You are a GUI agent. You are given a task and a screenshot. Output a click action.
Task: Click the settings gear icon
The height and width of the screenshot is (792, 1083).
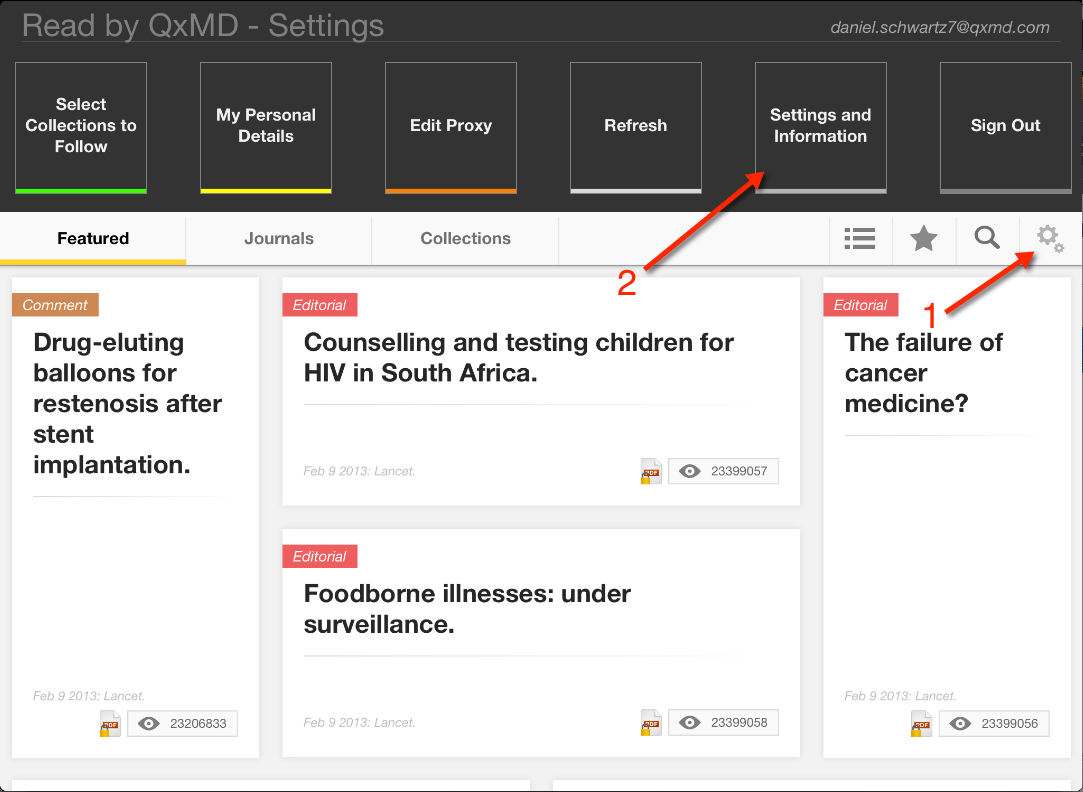pyautogui.click(x=1049, y=238)
